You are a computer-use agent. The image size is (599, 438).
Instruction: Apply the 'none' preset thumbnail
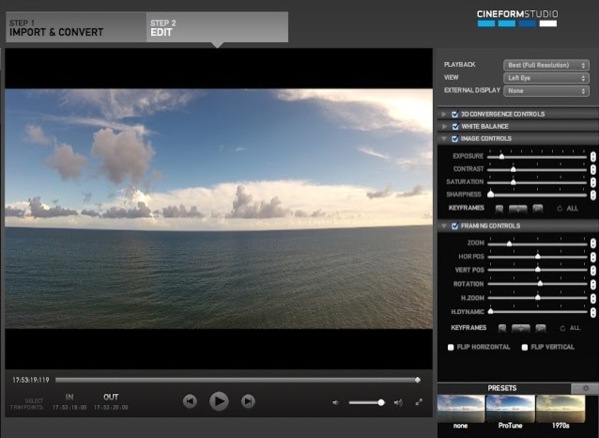(x=461, y=409)
